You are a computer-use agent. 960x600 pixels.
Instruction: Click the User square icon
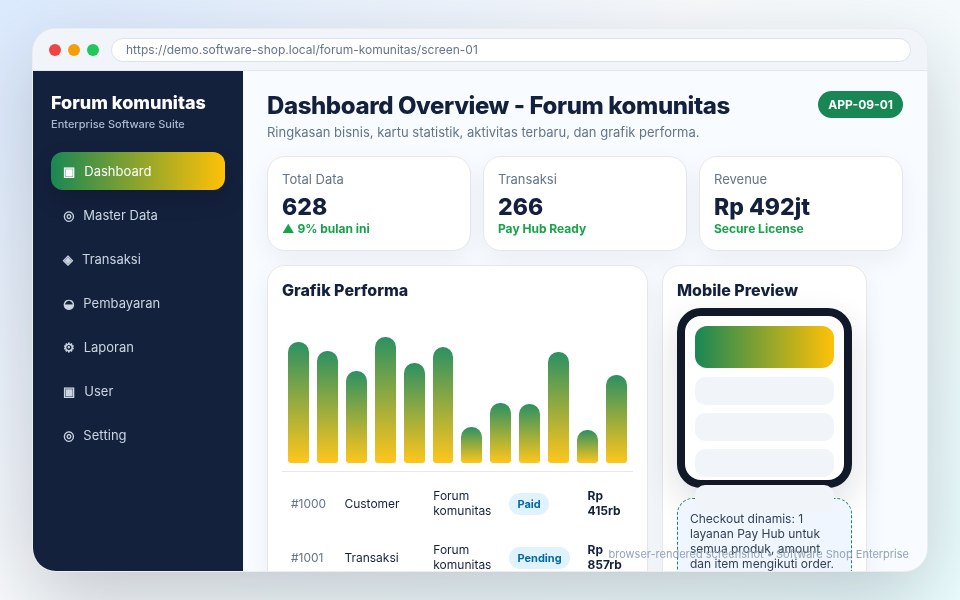[x=69, y=392]
